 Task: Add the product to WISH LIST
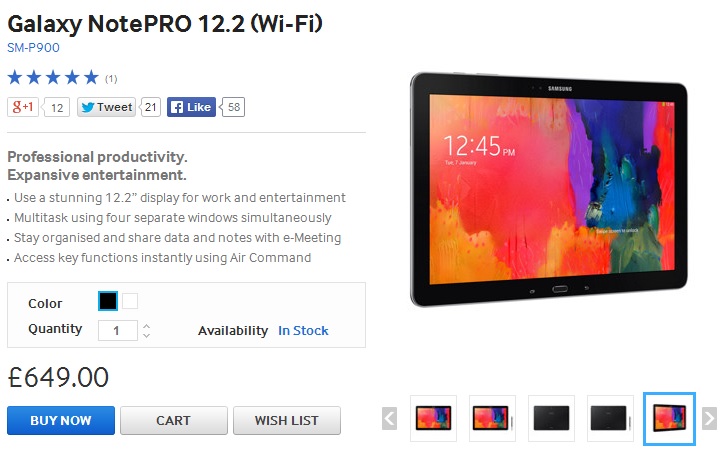(x=287, y=420)
